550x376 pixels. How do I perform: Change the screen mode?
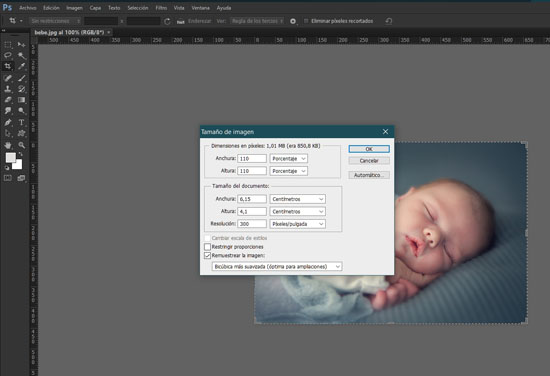(x=21, y=178)
